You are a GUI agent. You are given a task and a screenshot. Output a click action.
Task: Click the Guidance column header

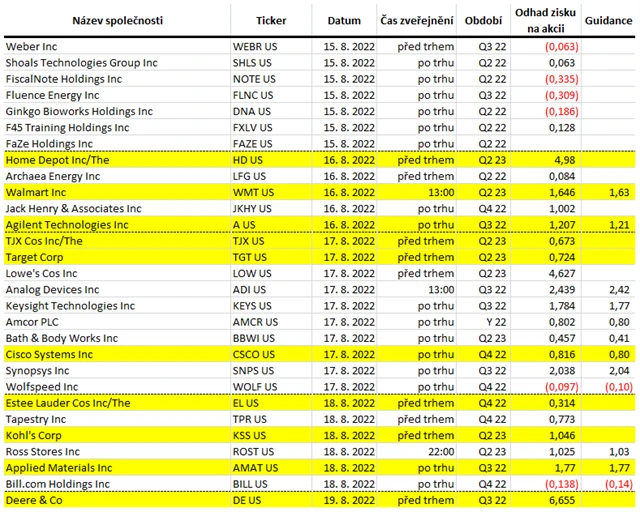607,20
